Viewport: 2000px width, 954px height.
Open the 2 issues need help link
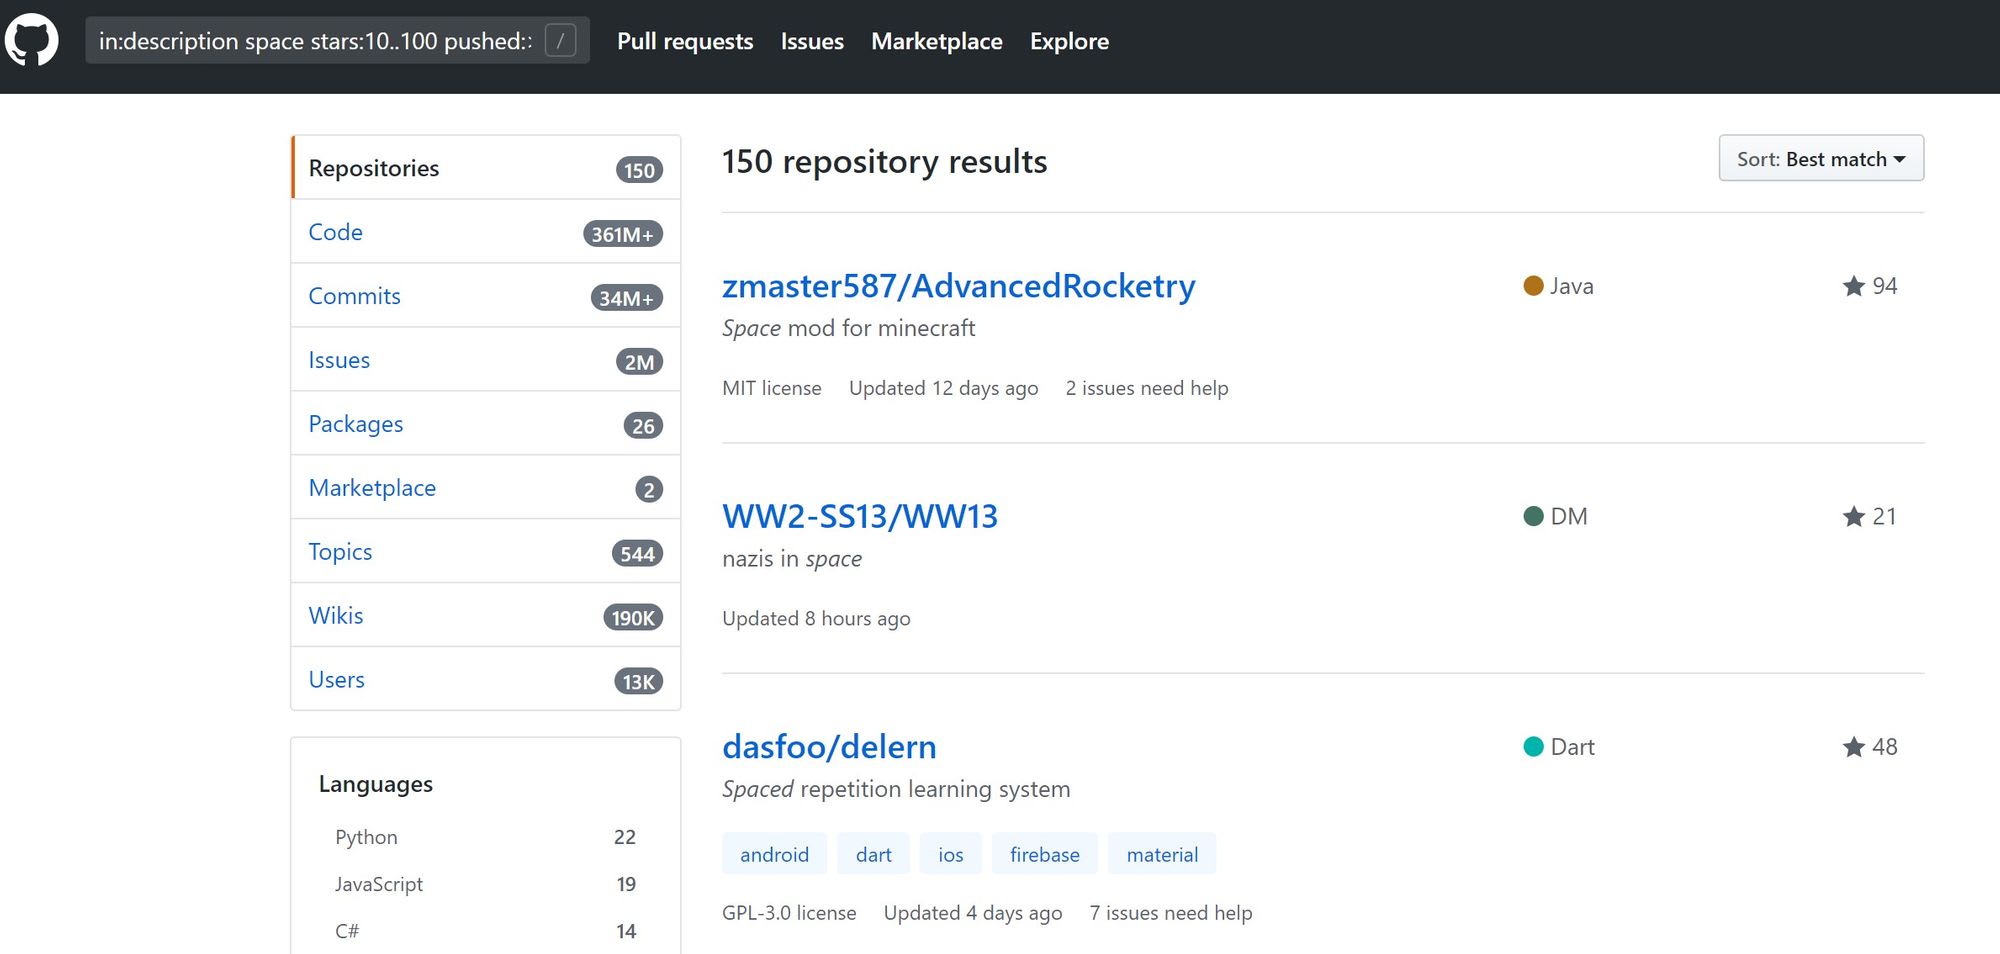pyautogui.click(x=1147, y=388)
